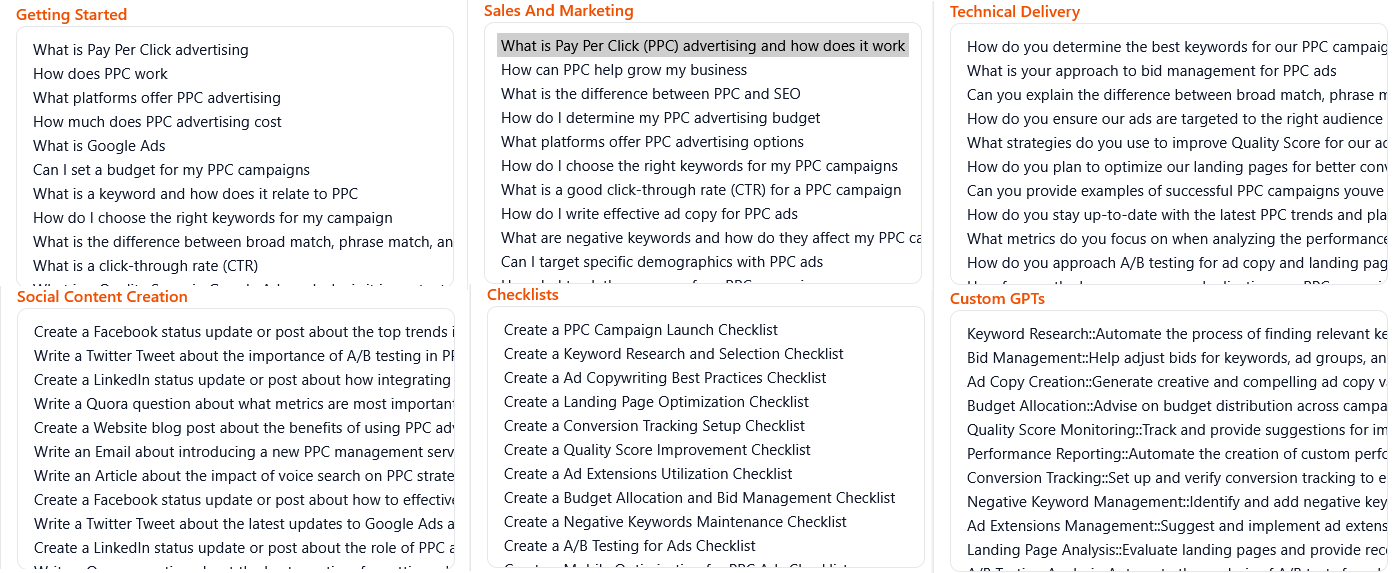The image size is (1399, 573).
Task: Choose 'Create a Negative Keywords Maintenance Checklist'
Action: (675, 522)
